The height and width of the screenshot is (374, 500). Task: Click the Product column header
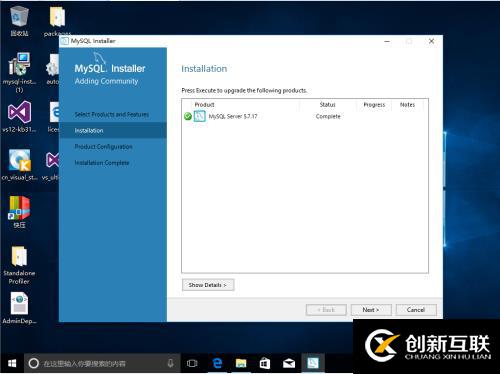point(204,105)
